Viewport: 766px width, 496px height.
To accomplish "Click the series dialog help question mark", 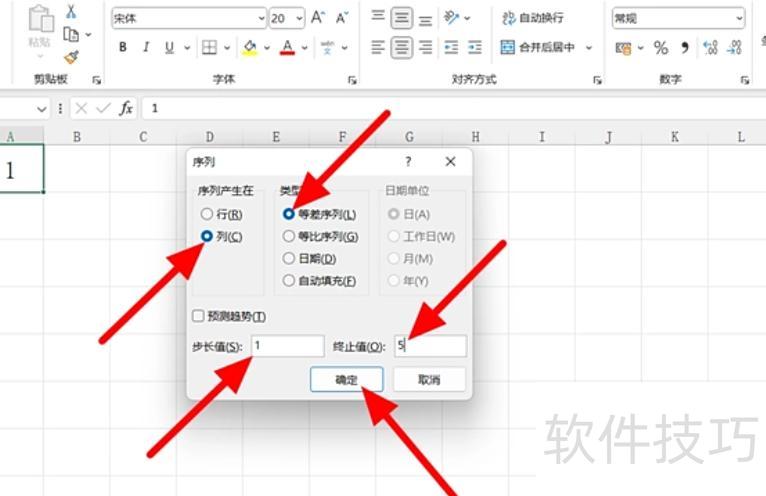I will pos(408,161).
